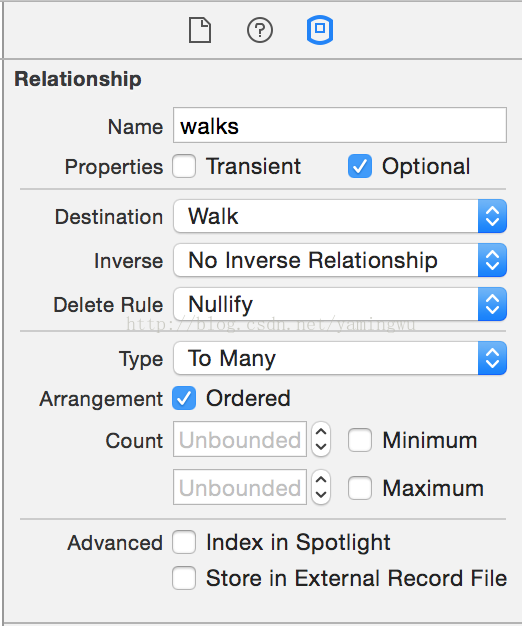522x626 pixels.
Task: Open the Quick Help inspector icon
Action: 260,30
